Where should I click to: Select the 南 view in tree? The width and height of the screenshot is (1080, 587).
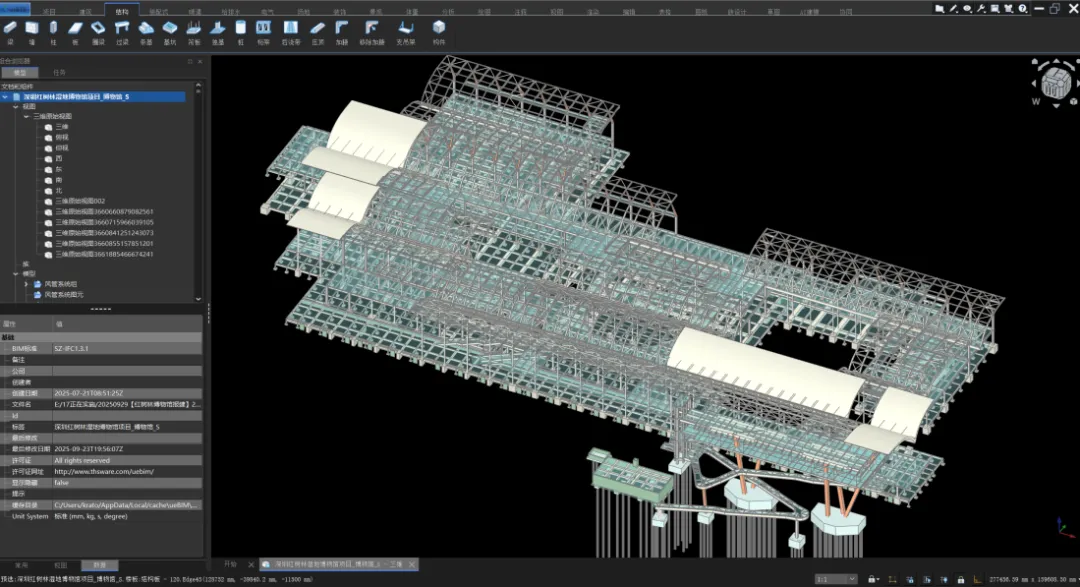tap(59, 180)
